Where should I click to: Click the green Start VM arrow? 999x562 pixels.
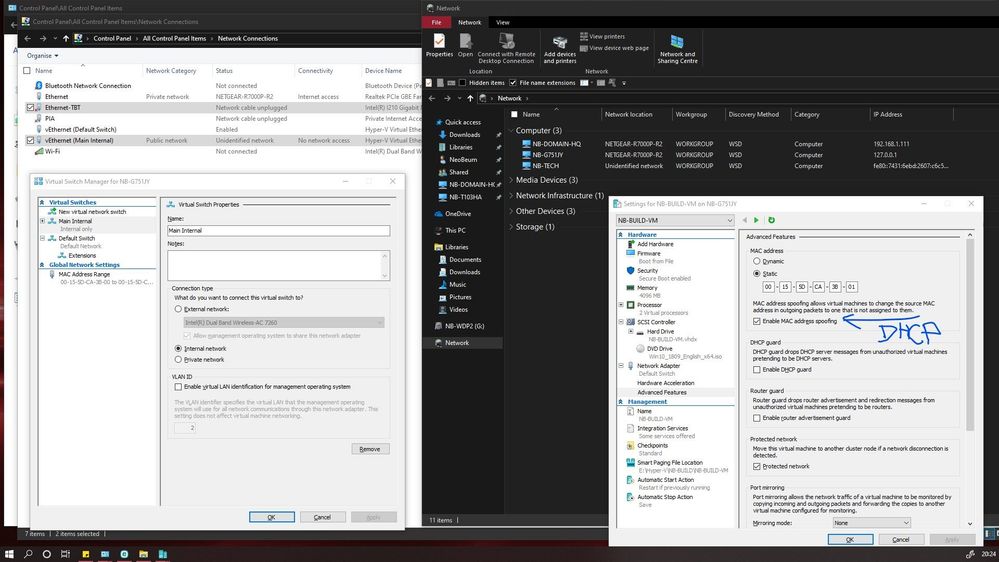click(x=756, y=220)
